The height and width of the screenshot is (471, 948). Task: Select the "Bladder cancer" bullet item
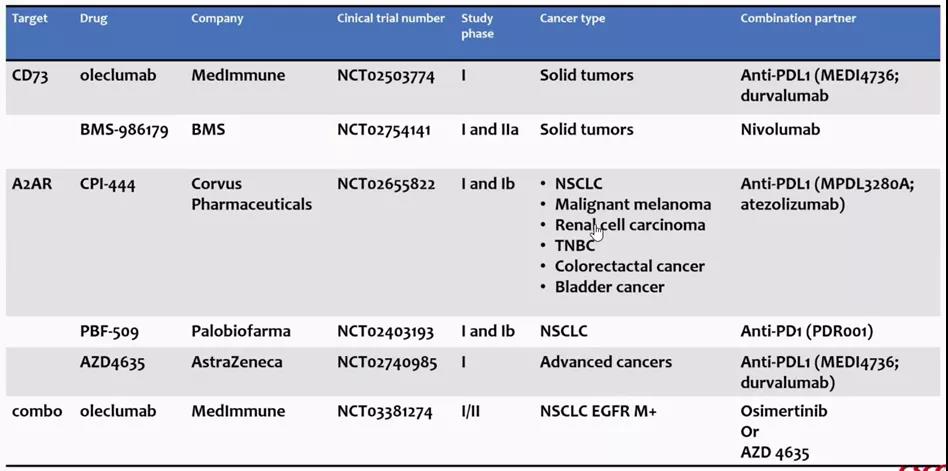[609, 287]
